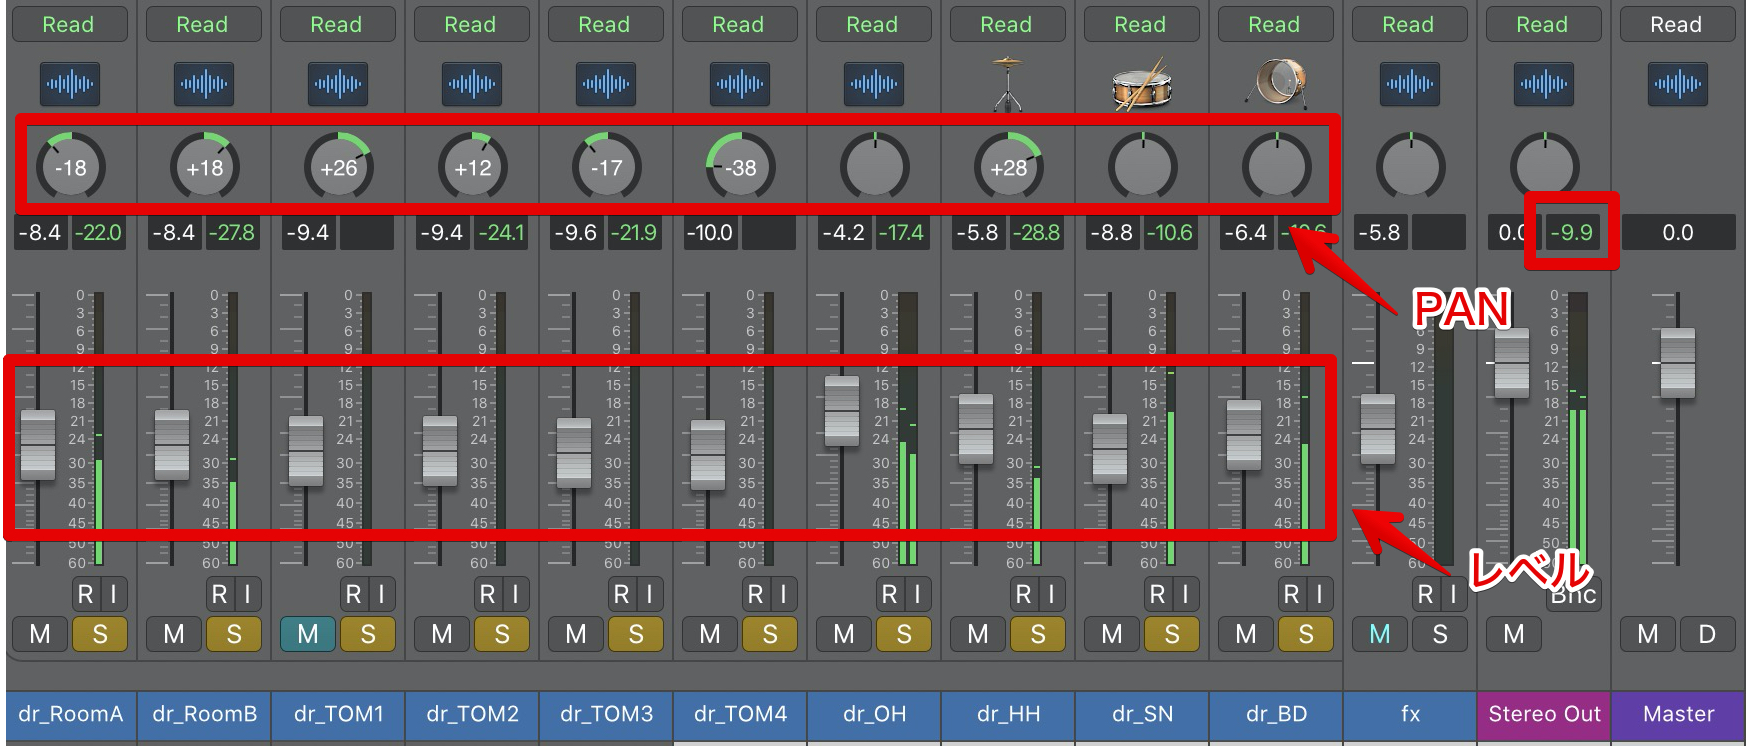This screenshot has height=746, width=1746.
Task: Open the Read automation menu on dr_SN
Action: click(1141, 25)
